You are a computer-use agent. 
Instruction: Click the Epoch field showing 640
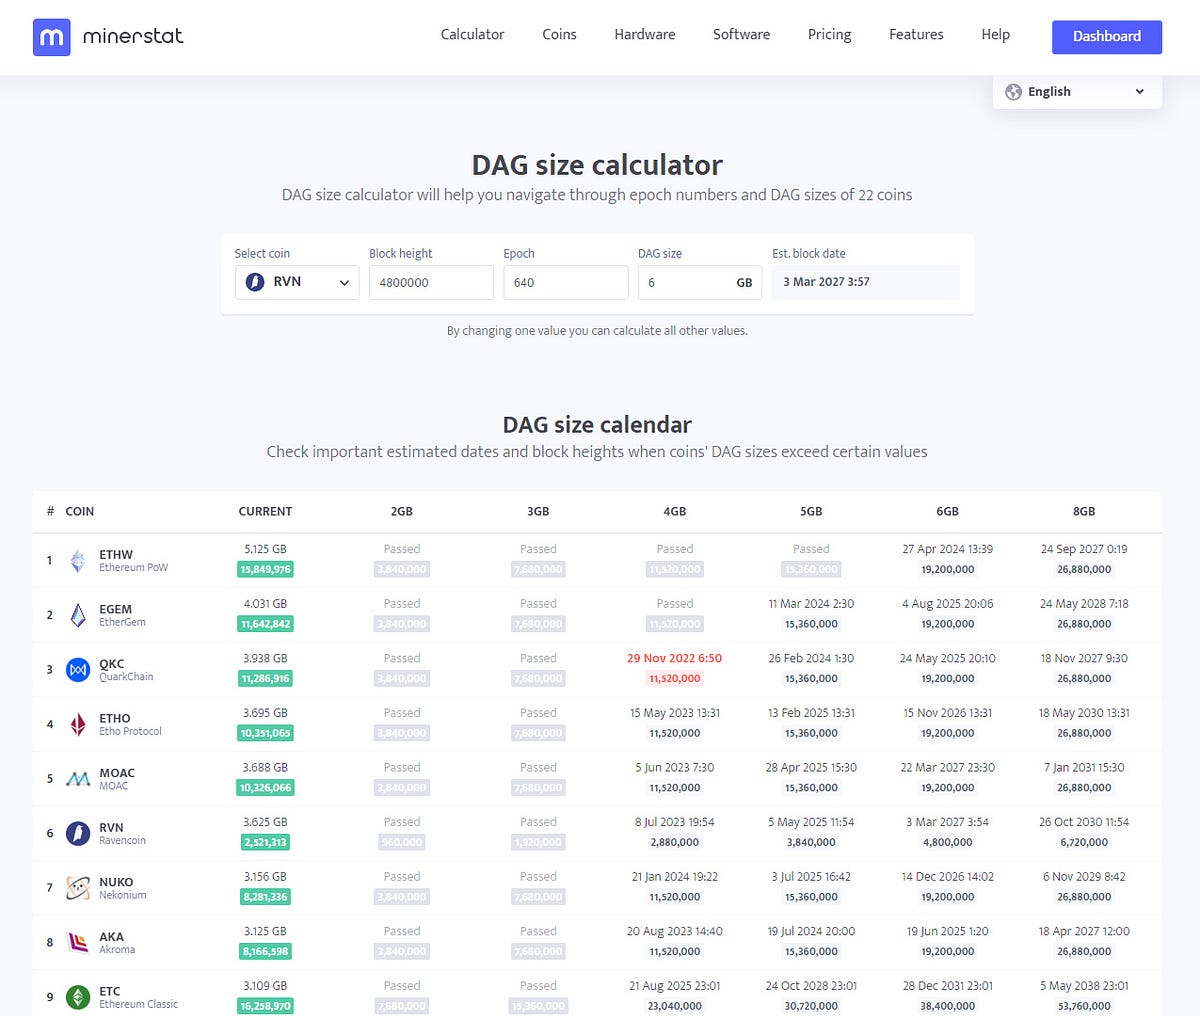point(566,282)
